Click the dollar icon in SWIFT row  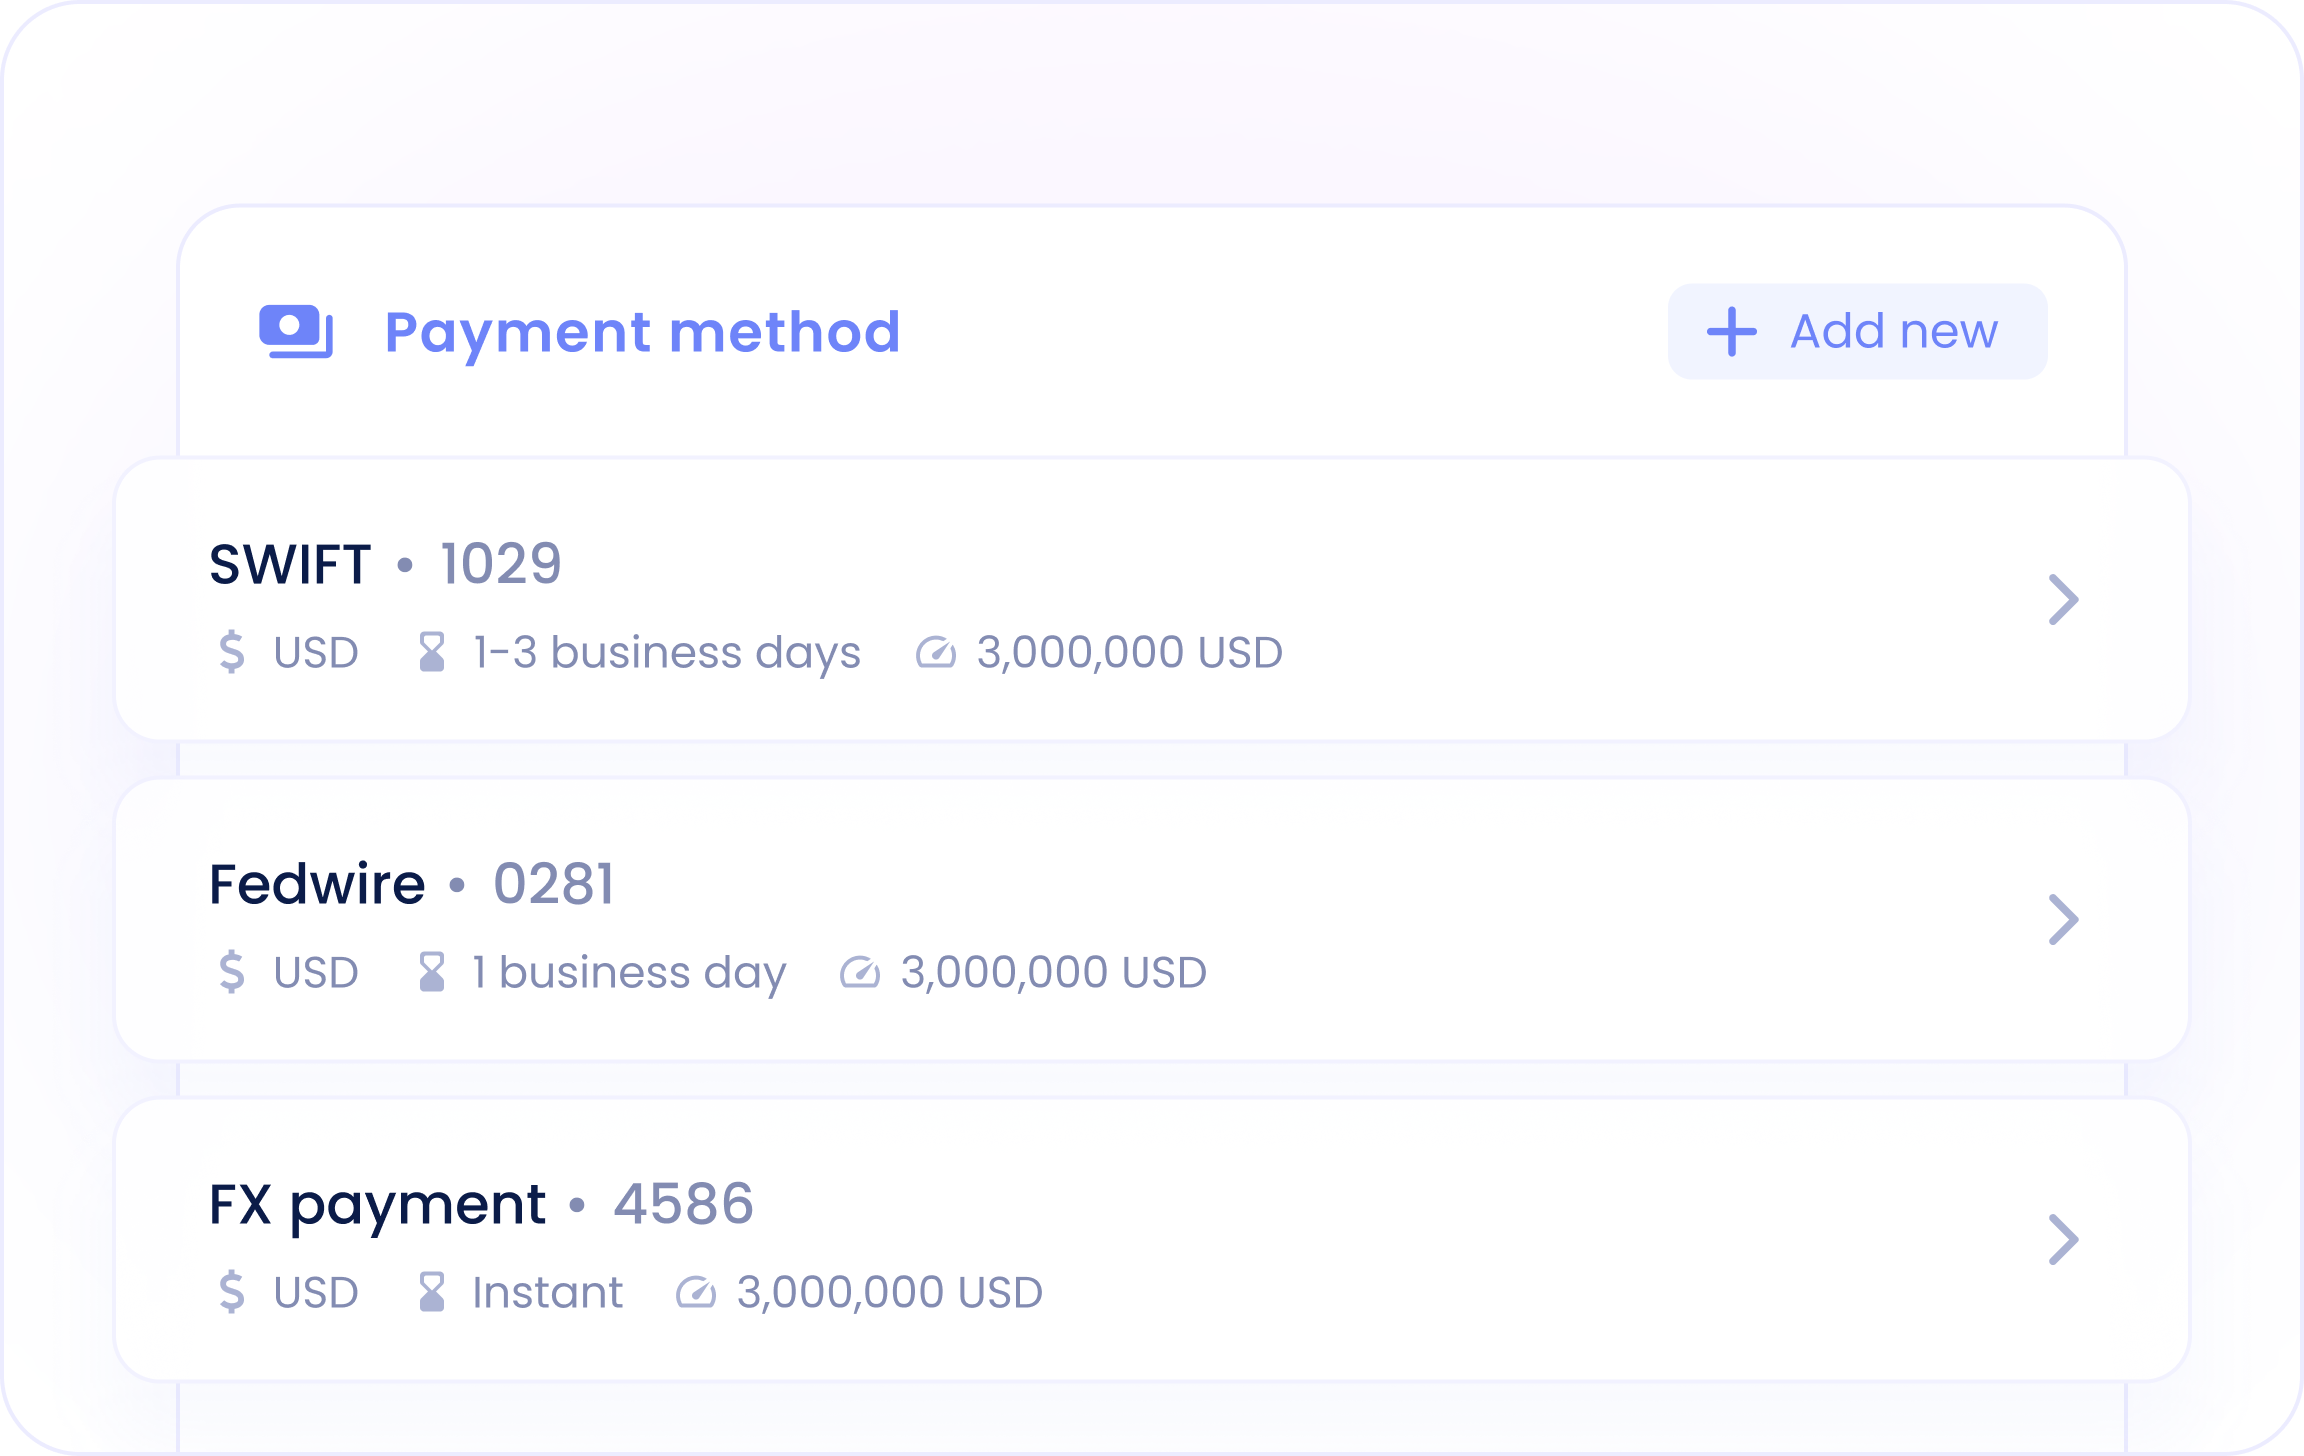tap(232, 652)
